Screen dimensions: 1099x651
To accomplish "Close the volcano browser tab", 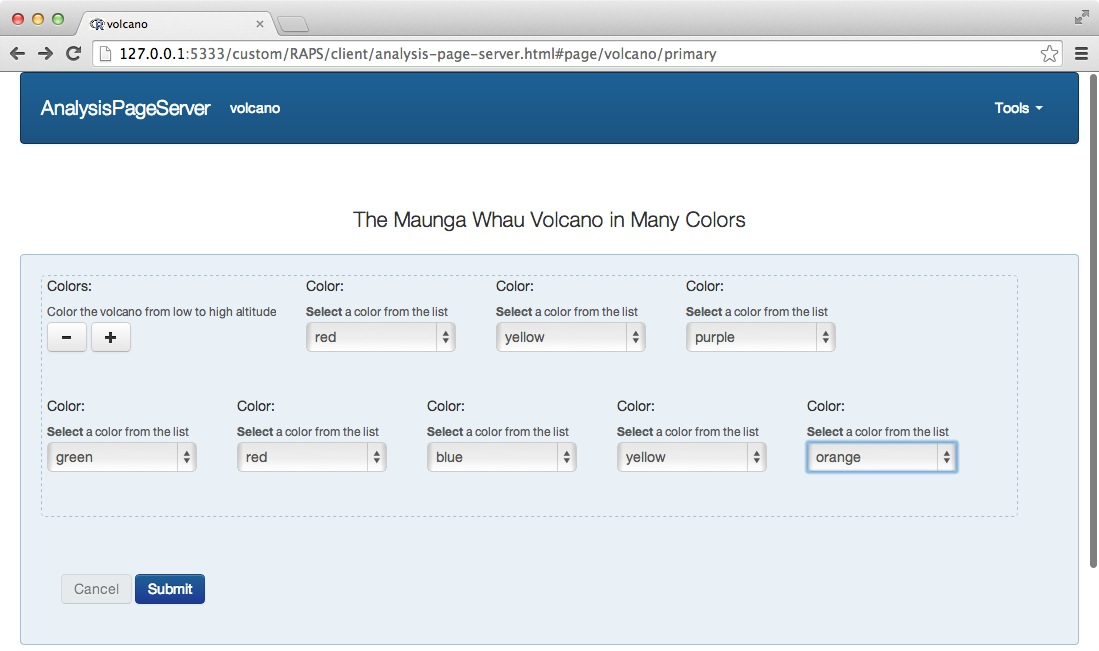I will tap(260, 24).
